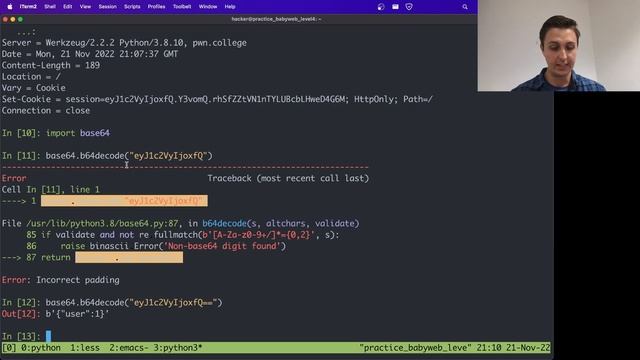Click the Content-Length = 189 line
This screenshot has height=360, width=640.
coord(51,65)
